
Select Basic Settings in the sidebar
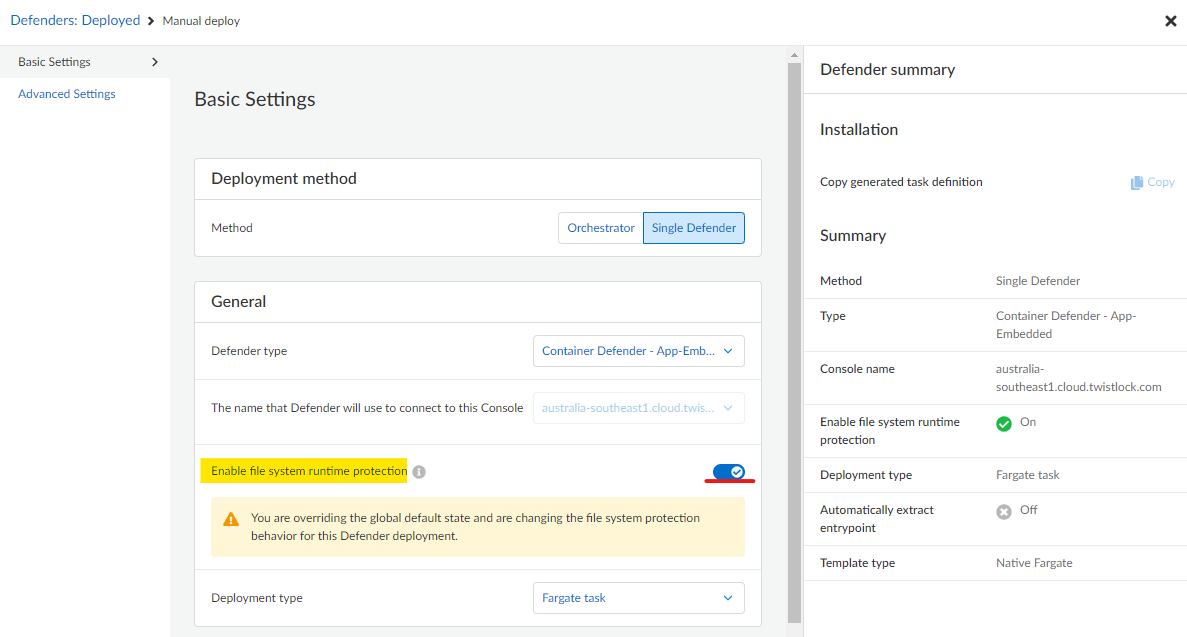click(54, 61)
